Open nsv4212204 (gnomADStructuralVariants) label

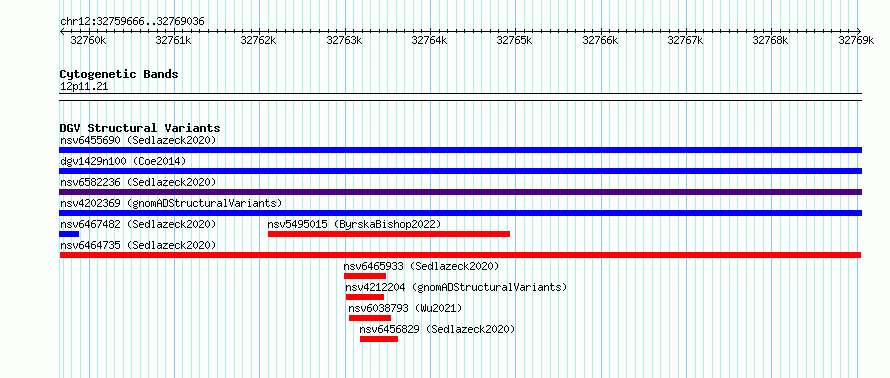tap(456, 287)
